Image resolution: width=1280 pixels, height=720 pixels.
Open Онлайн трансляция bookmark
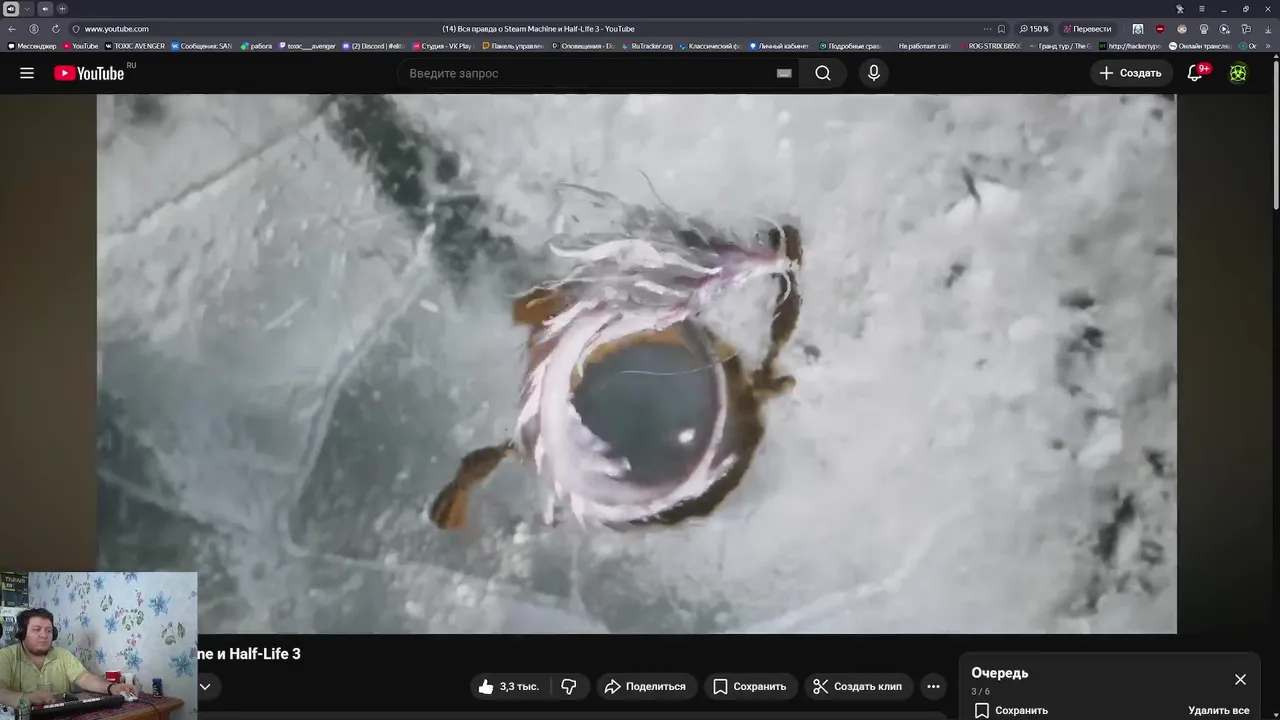(1199, 46)
